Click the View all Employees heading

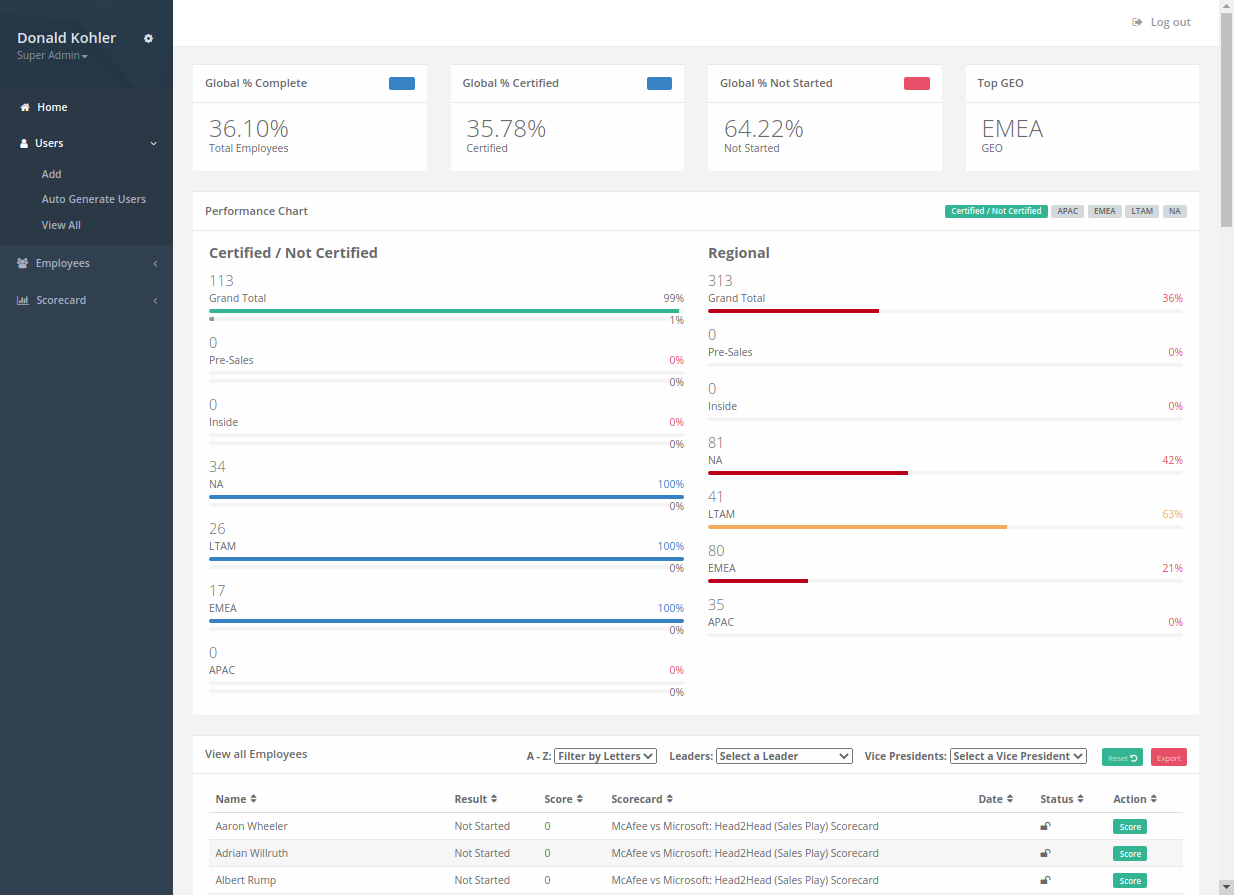256,754
